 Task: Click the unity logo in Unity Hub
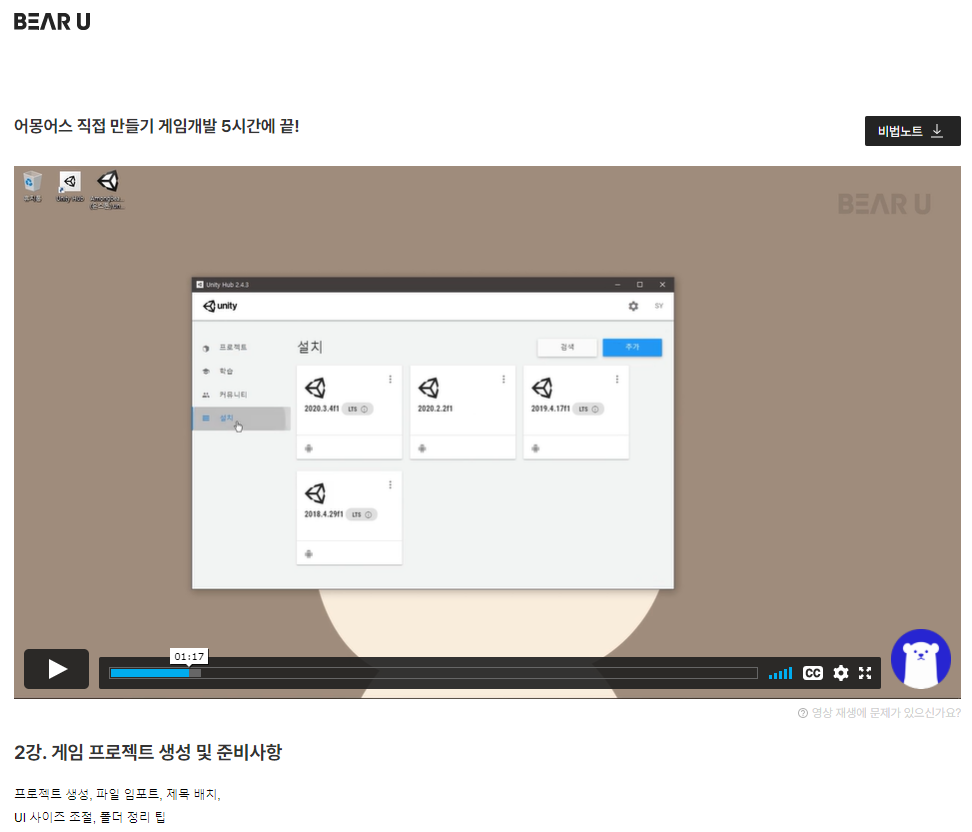coord(220,306)
